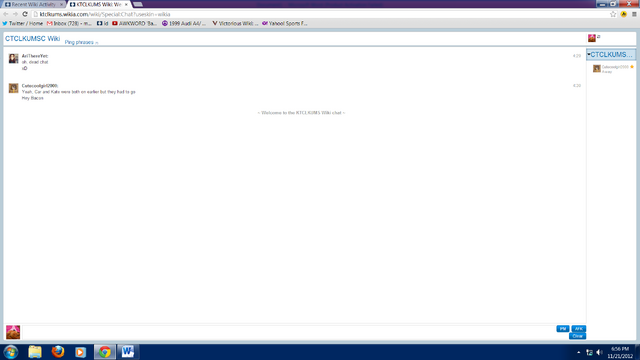Close the Recent Wiki Activity tab
This screenshot has width=640, height=360.
pos(61,4)
